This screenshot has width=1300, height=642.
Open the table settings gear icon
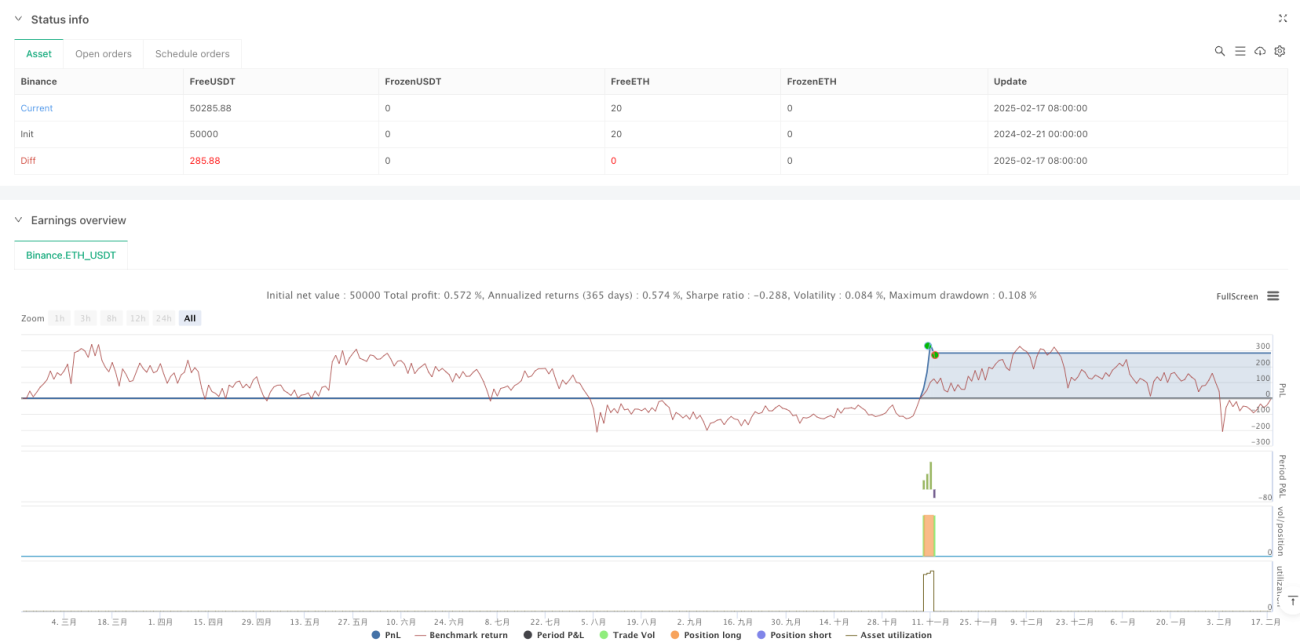point(1279,51)
